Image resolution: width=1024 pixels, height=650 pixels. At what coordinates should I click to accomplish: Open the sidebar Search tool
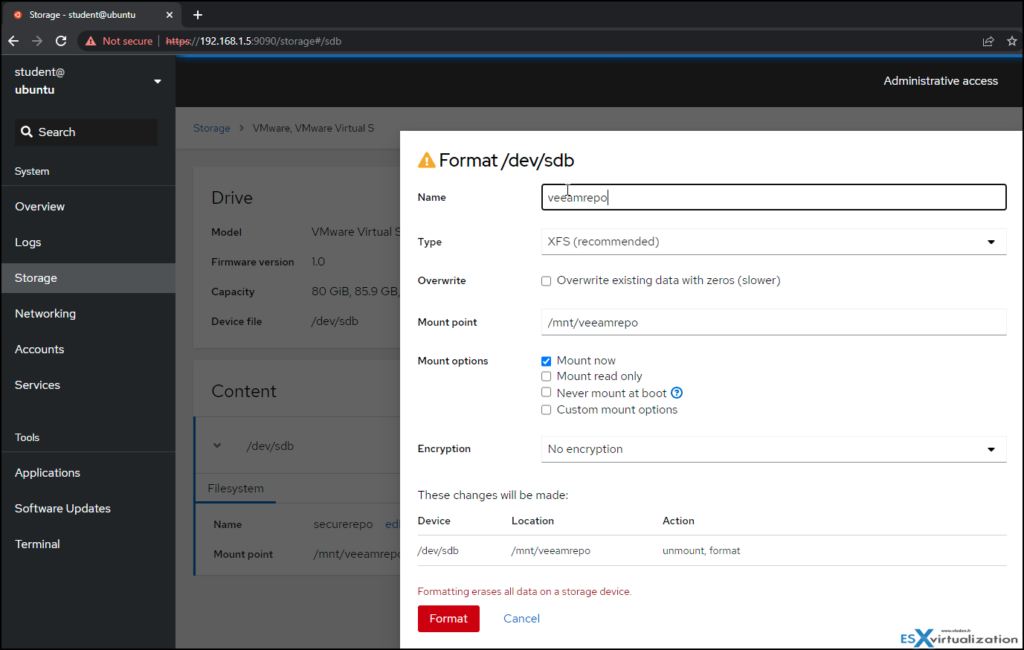point(85,132)
